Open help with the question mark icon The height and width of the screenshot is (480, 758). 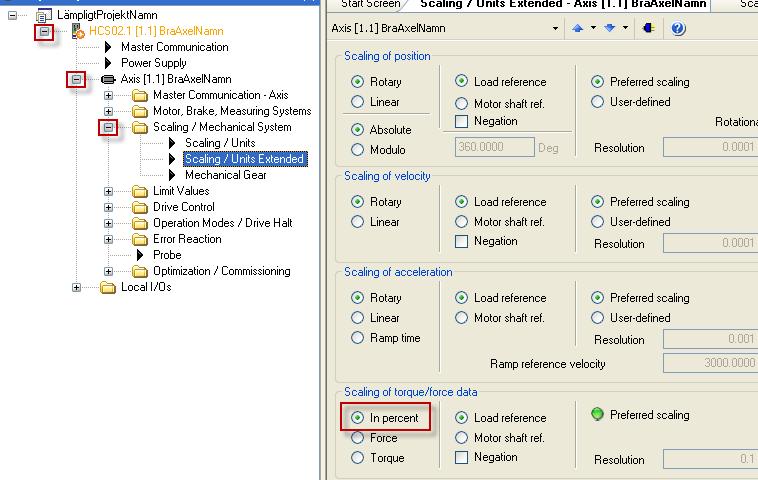point(678,29)
